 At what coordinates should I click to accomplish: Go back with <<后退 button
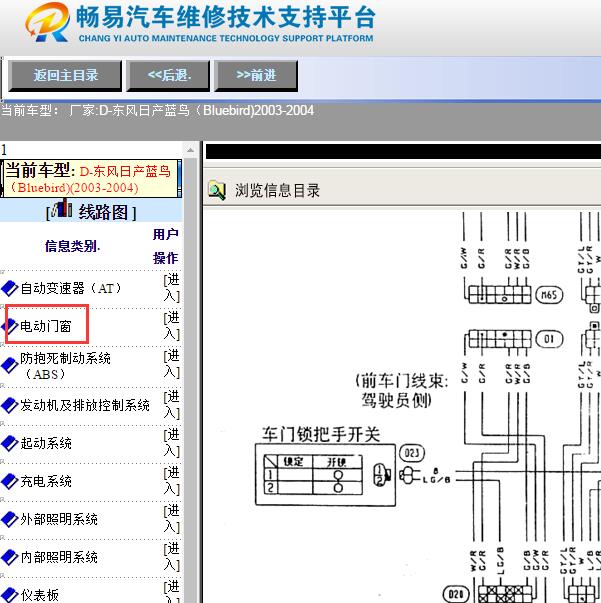click(x=168, y=75)
